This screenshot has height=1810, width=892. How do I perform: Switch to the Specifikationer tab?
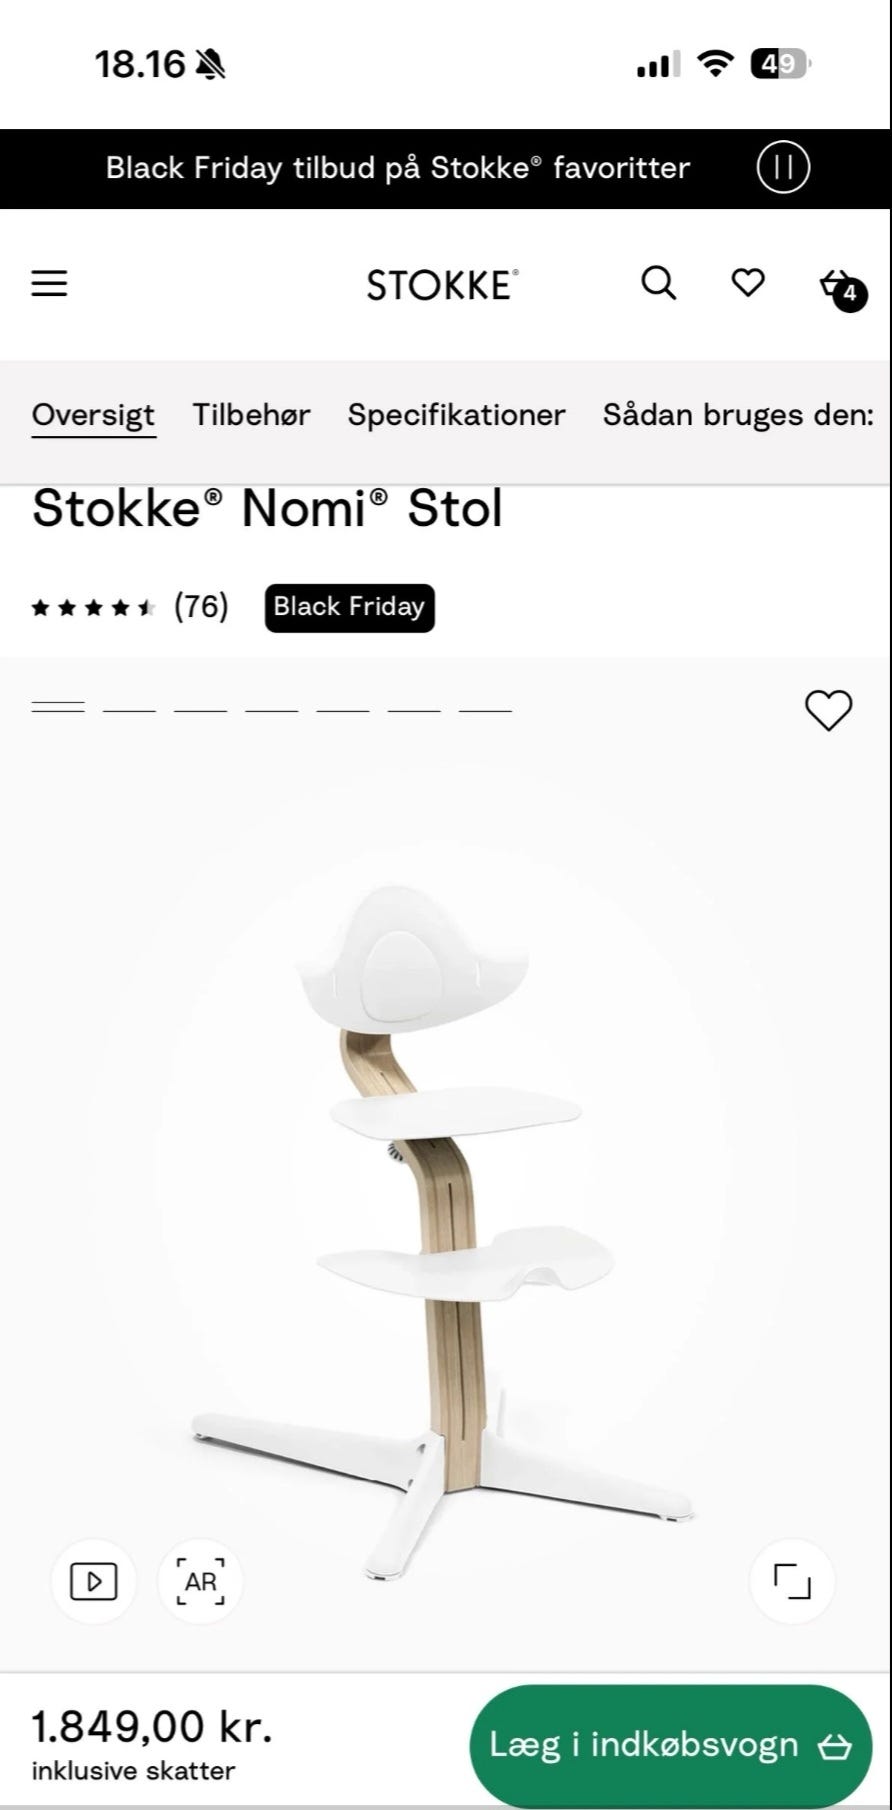tap(456, 415)
